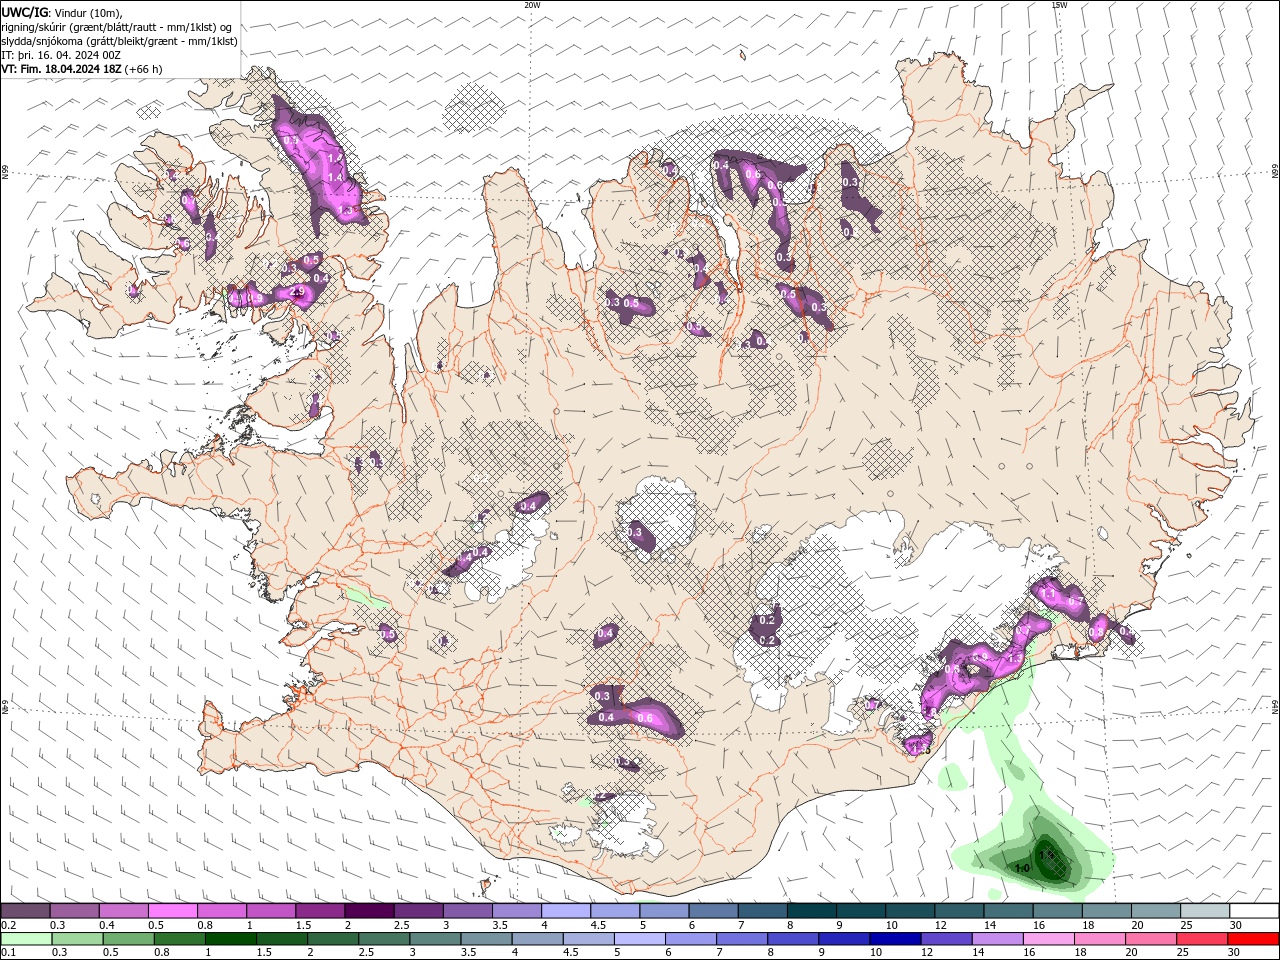This screenshot has width=1280, height=960.
Task: Click the '(+66 h)' forecast offset text
Action: click(x=144, y=69)
